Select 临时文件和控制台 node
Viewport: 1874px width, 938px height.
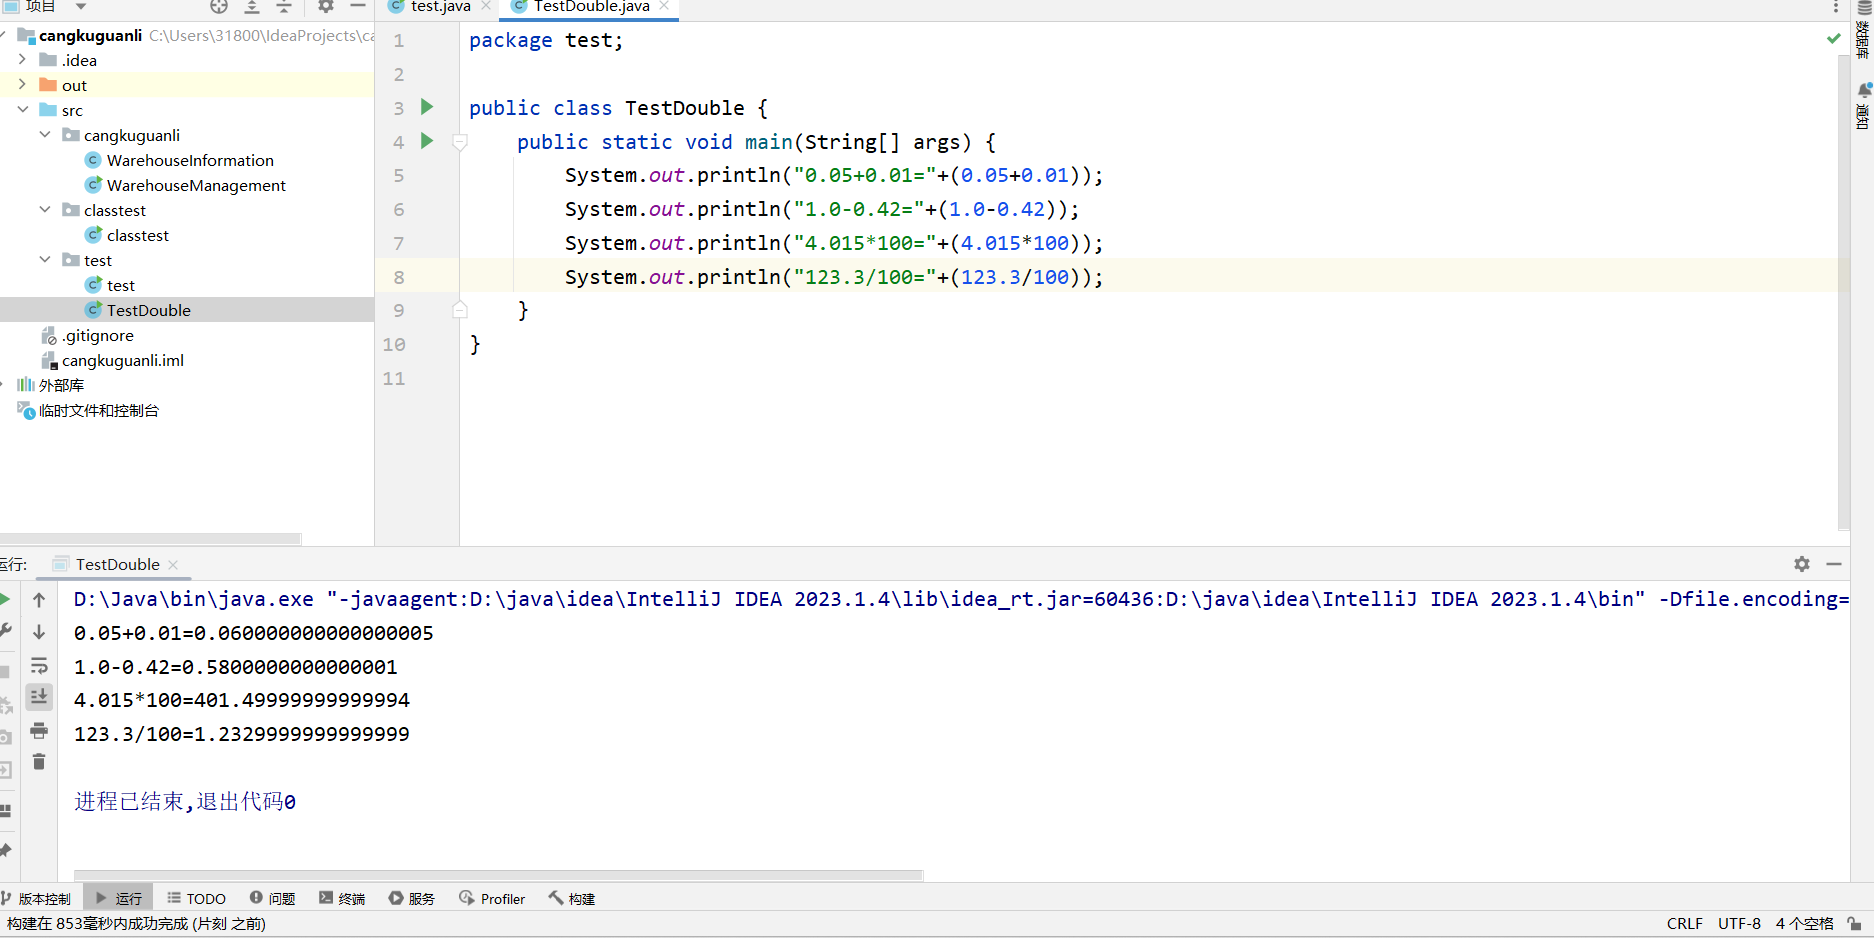click(98, 410)
